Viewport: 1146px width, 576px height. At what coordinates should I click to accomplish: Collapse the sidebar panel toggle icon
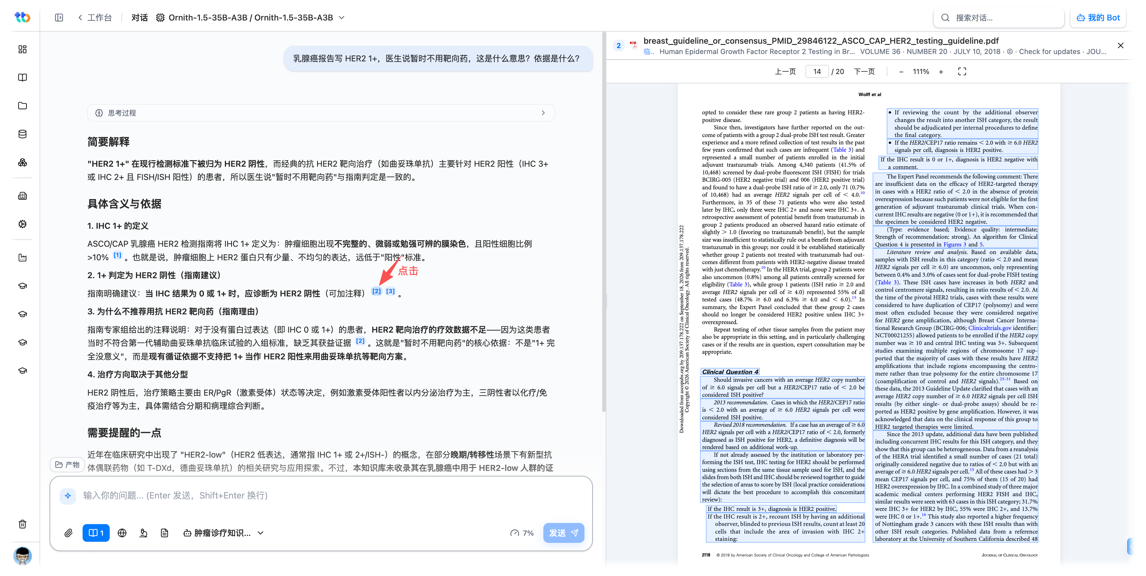(59, 18)
